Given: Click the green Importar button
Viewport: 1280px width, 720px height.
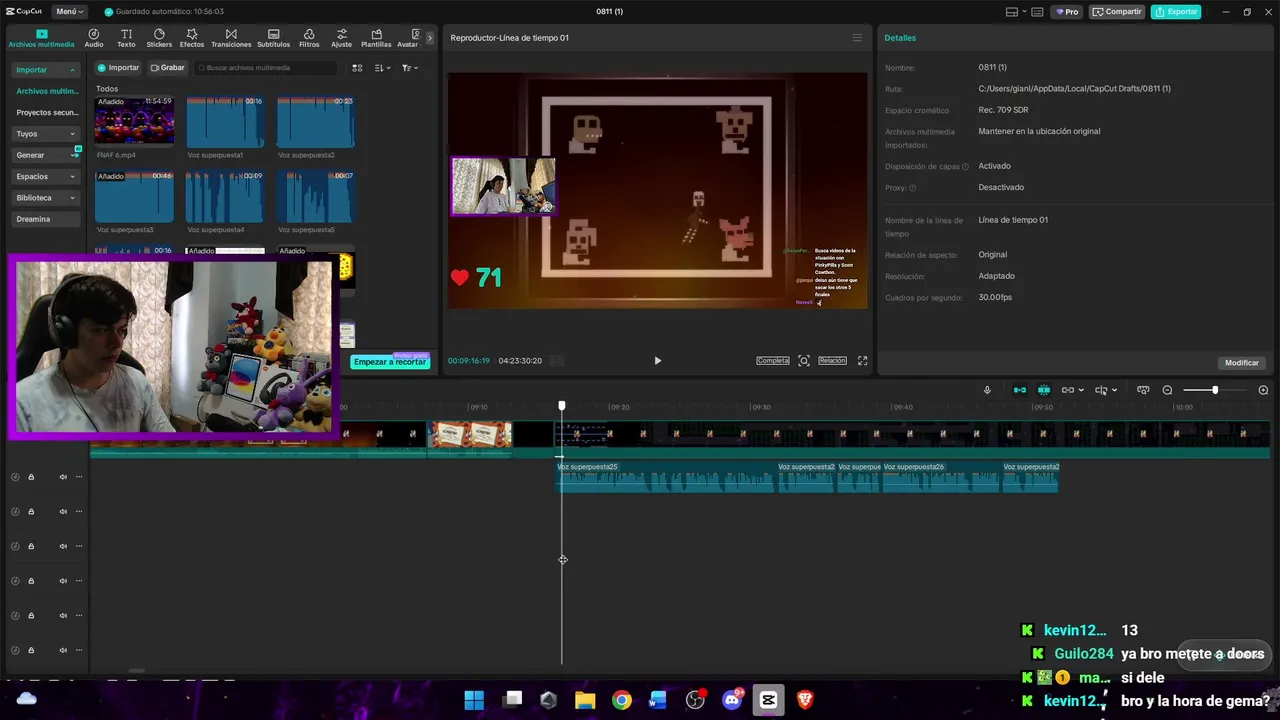Looking at the screenshot, I should pos(119,68).
